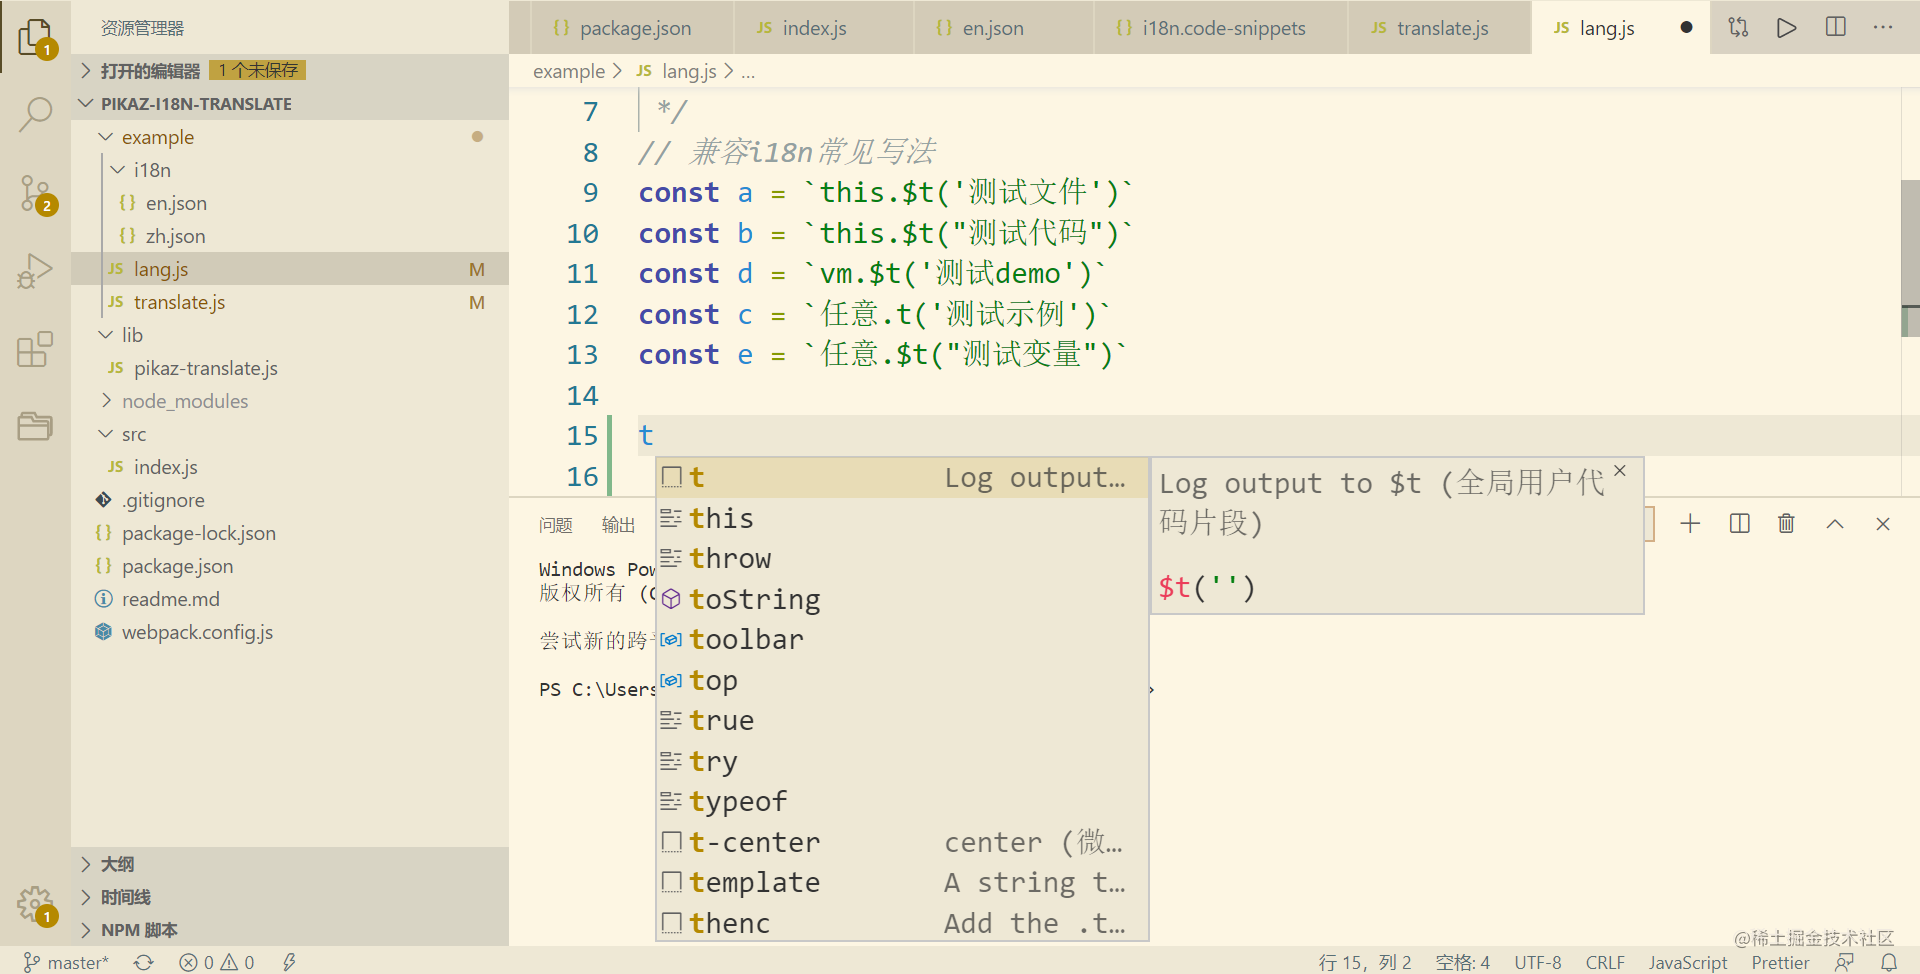
Task: Open the Source Control view
Action: (x=36, y=193)
